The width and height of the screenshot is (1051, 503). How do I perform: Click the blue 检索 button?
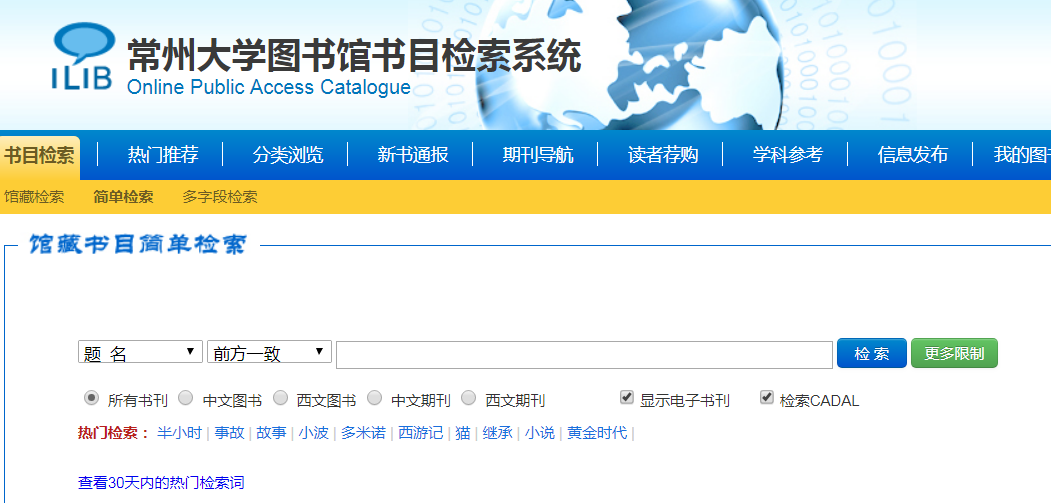pyautogui.click(x=871, y=353)
